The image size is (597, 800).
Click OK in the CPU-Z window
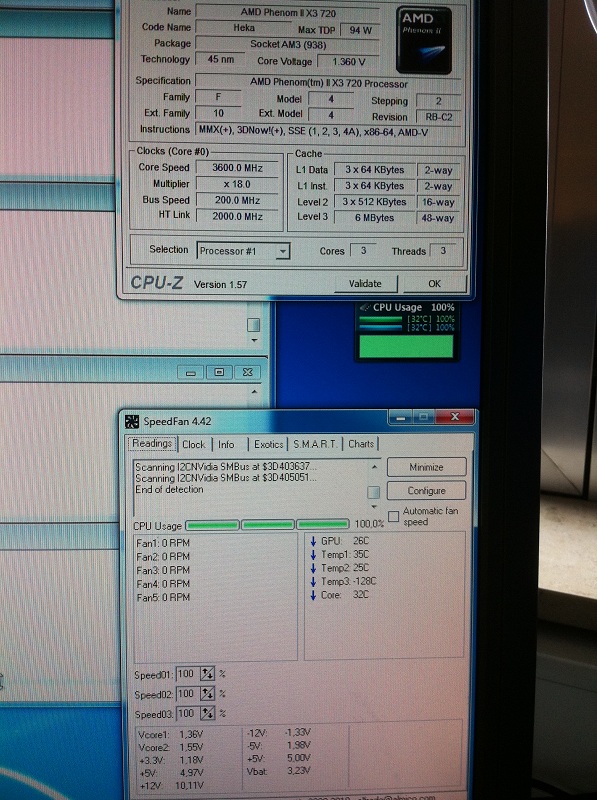(x=435, y=284)
